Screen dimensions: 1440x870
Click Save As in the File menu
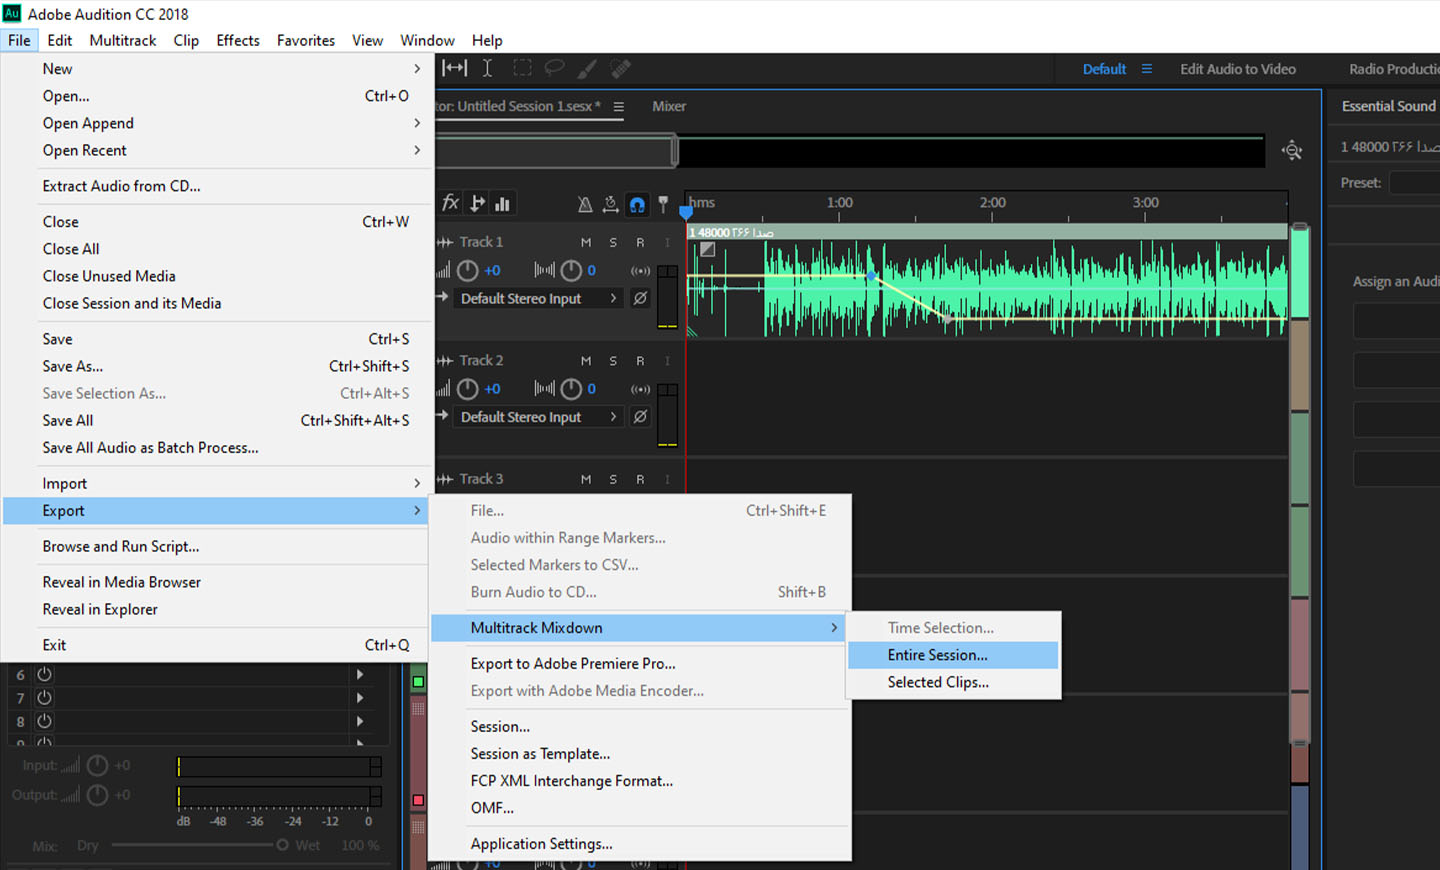[218, 366]
